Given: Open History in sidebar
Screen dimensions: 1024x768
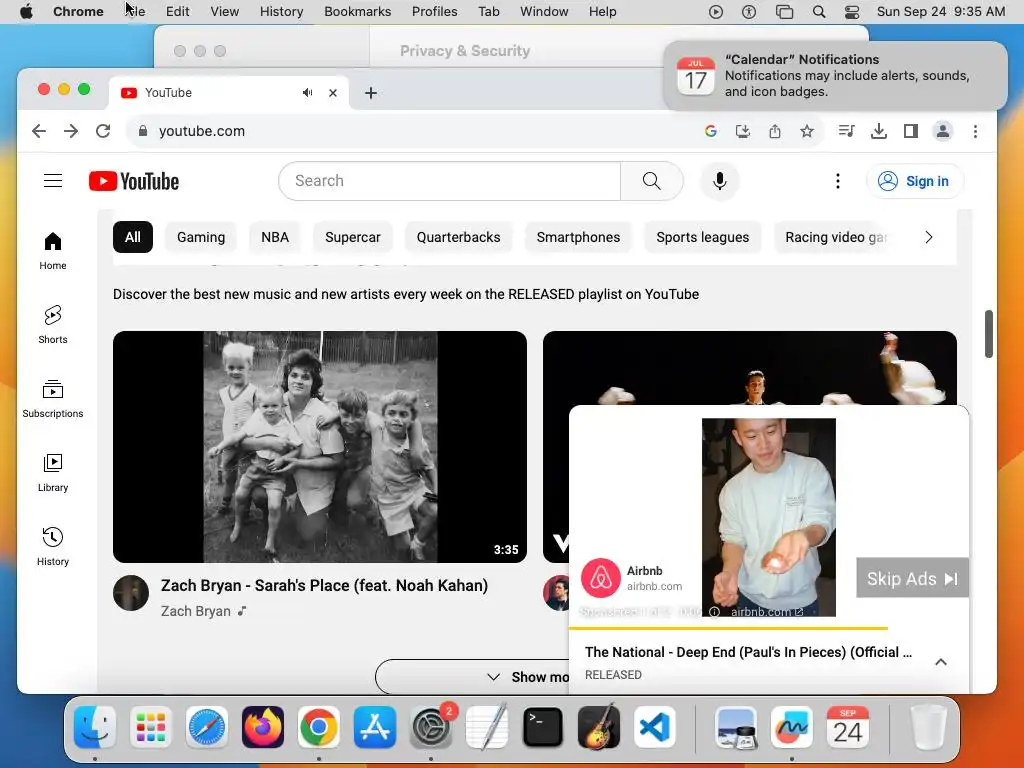Looking at the screenshot, I should pyautogui.click(x=53, y=547).
